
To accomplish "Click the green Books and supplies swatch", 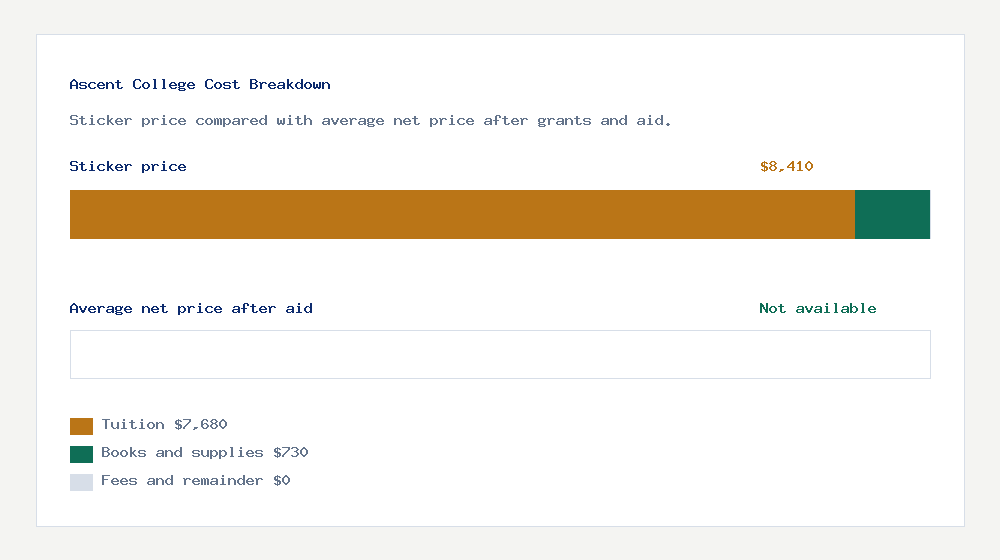I will pos(81,454).
